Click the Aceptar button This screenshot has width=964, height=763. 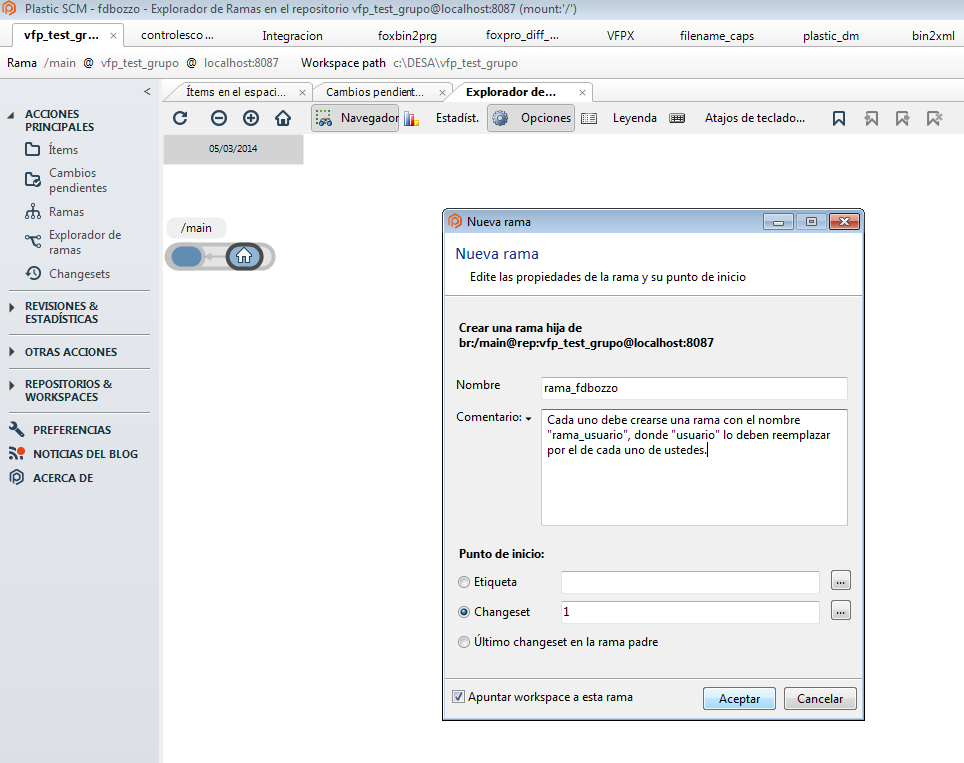739,698
